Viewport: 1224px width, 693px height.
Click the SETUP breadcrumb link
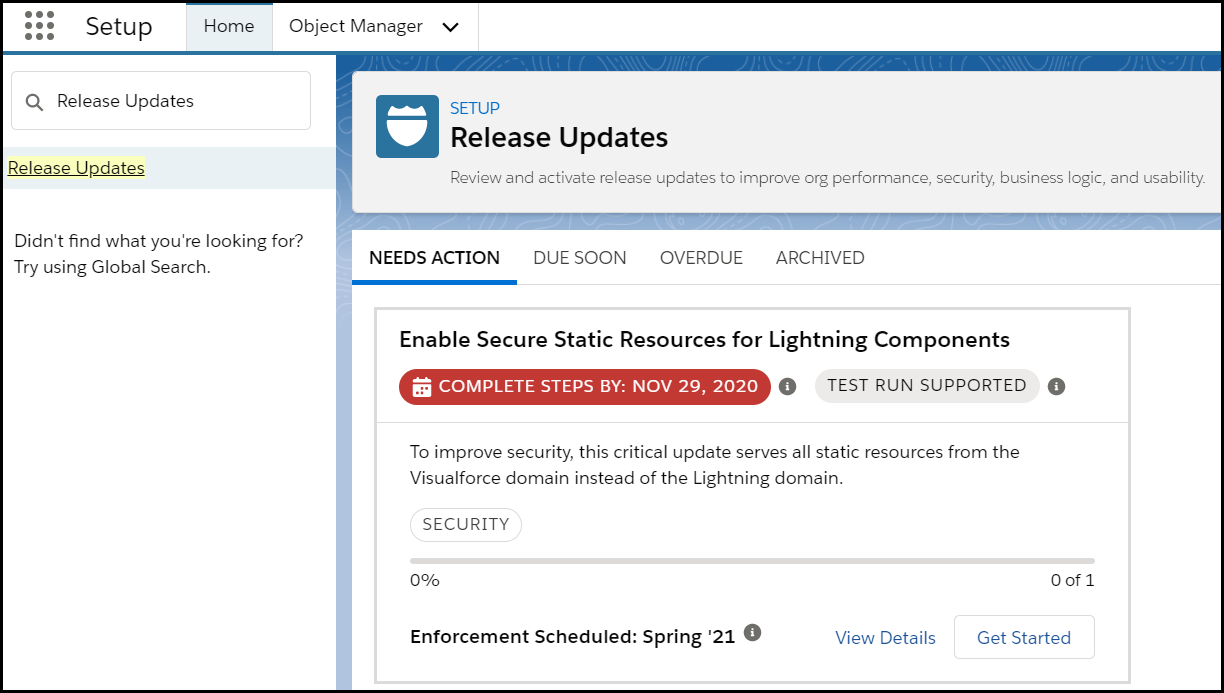(475, 108)
